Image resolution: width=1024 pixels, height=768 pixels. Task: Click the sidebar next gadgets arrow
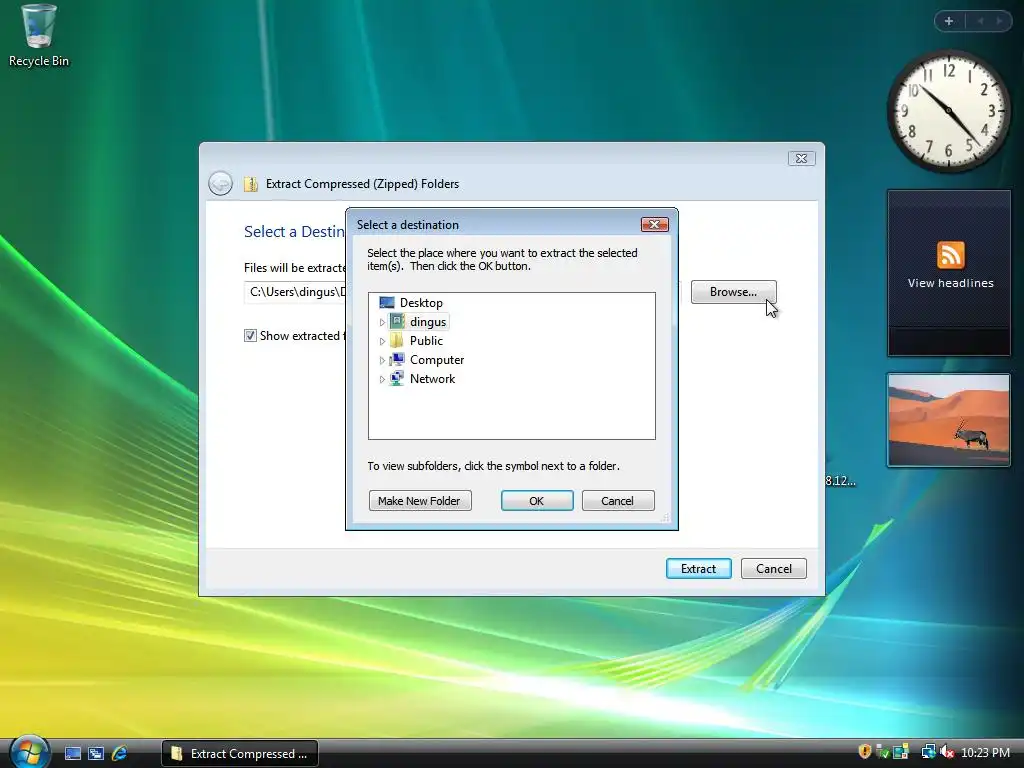pyautogui.click(x=999, y=21)
